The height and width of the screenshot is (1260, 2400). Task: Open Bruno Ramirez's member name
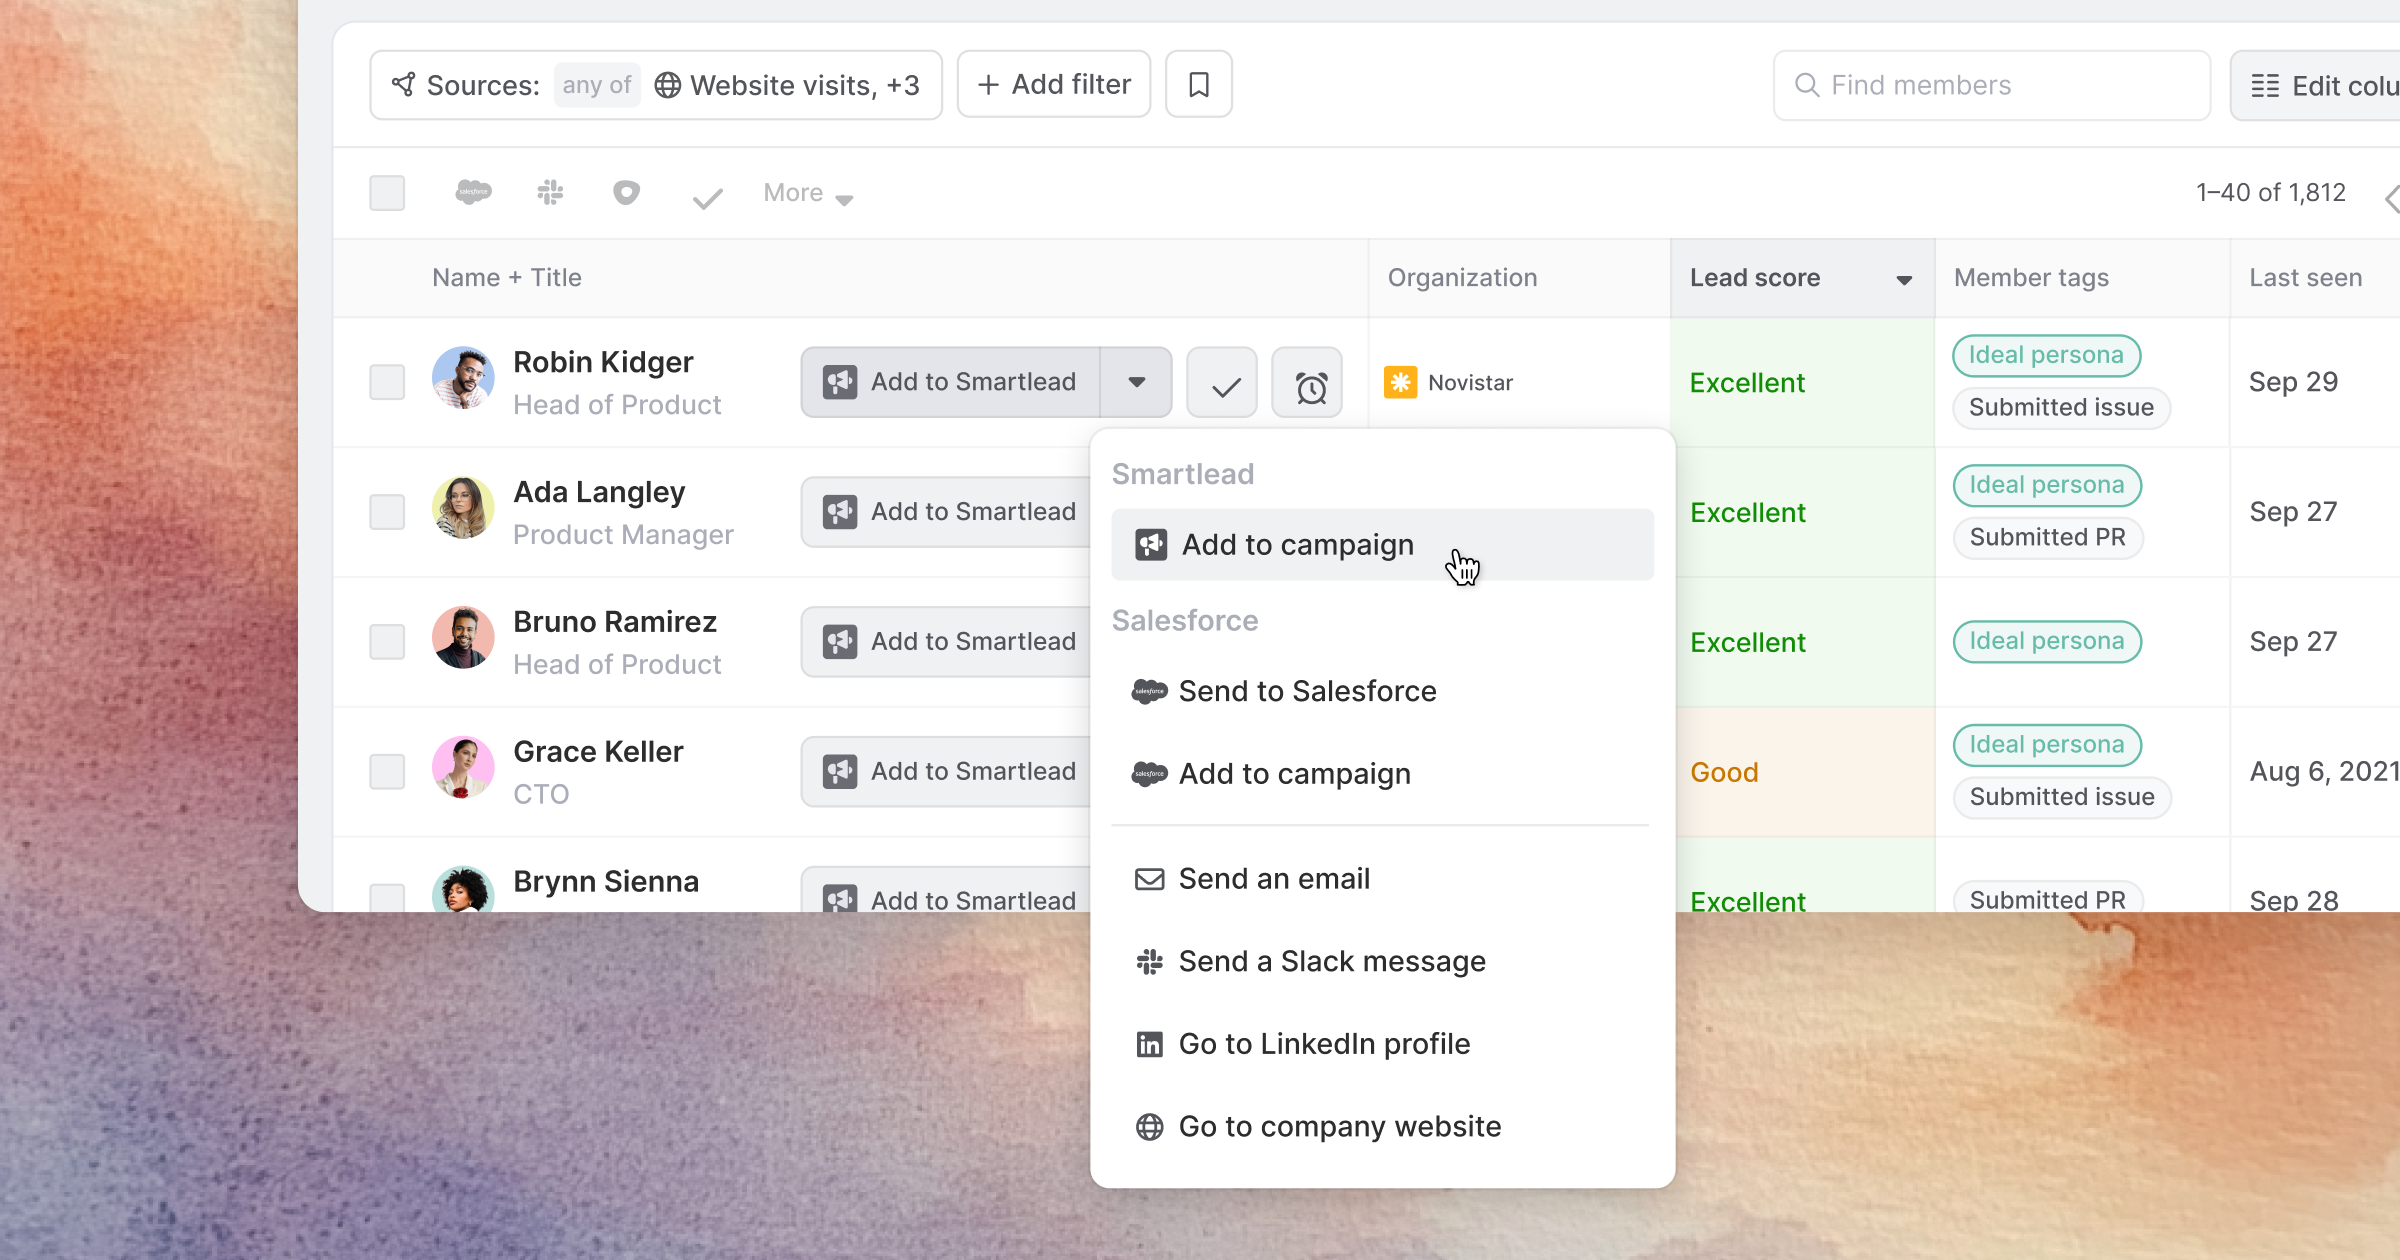pyautogui.click(x=615, y=622)
